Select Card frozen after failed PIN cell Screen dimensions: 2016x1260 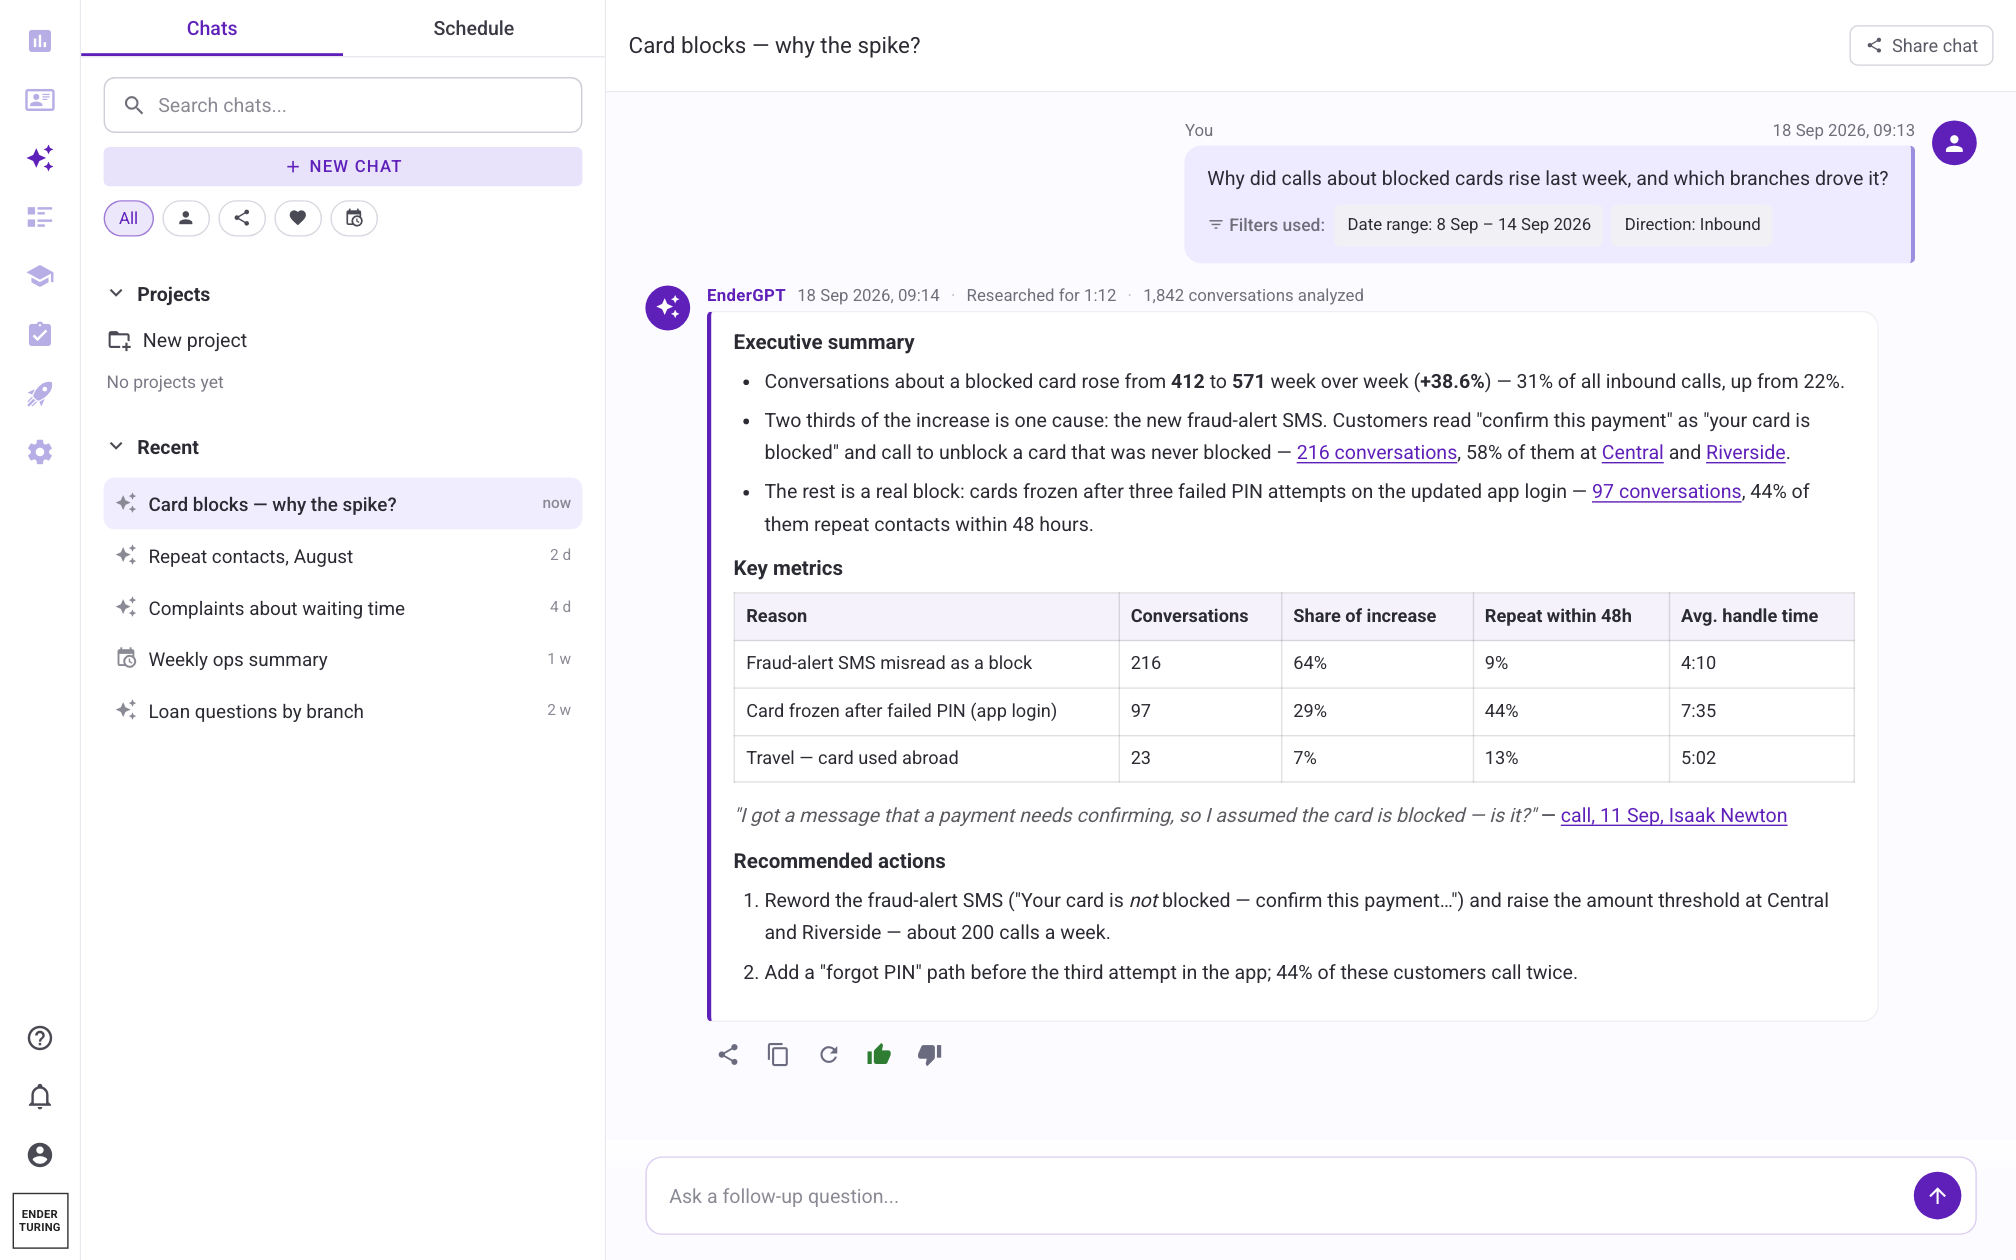[926, 711]
